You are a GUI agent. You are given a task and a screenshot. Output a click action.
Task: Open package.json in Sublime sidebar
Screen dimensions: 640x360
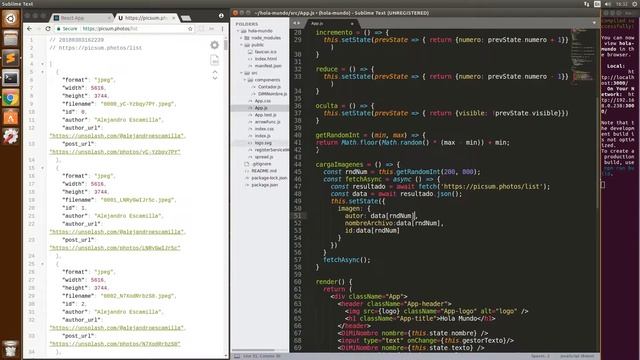coord(265,185)
